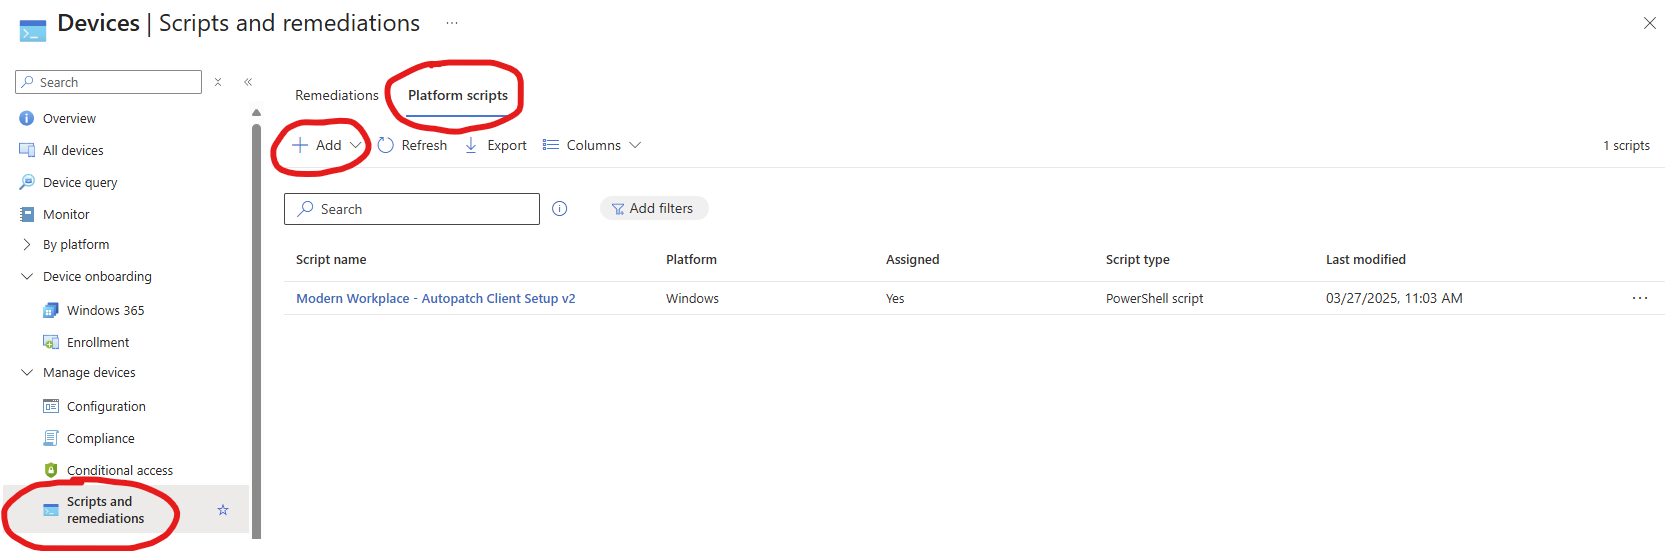
Task: Click the 1 scripts count text
Action: click(x=1626, y=145)
